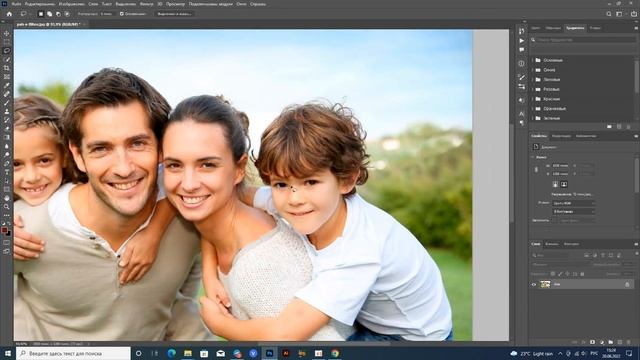Enable Add to selection mode

tap(49, 14)
